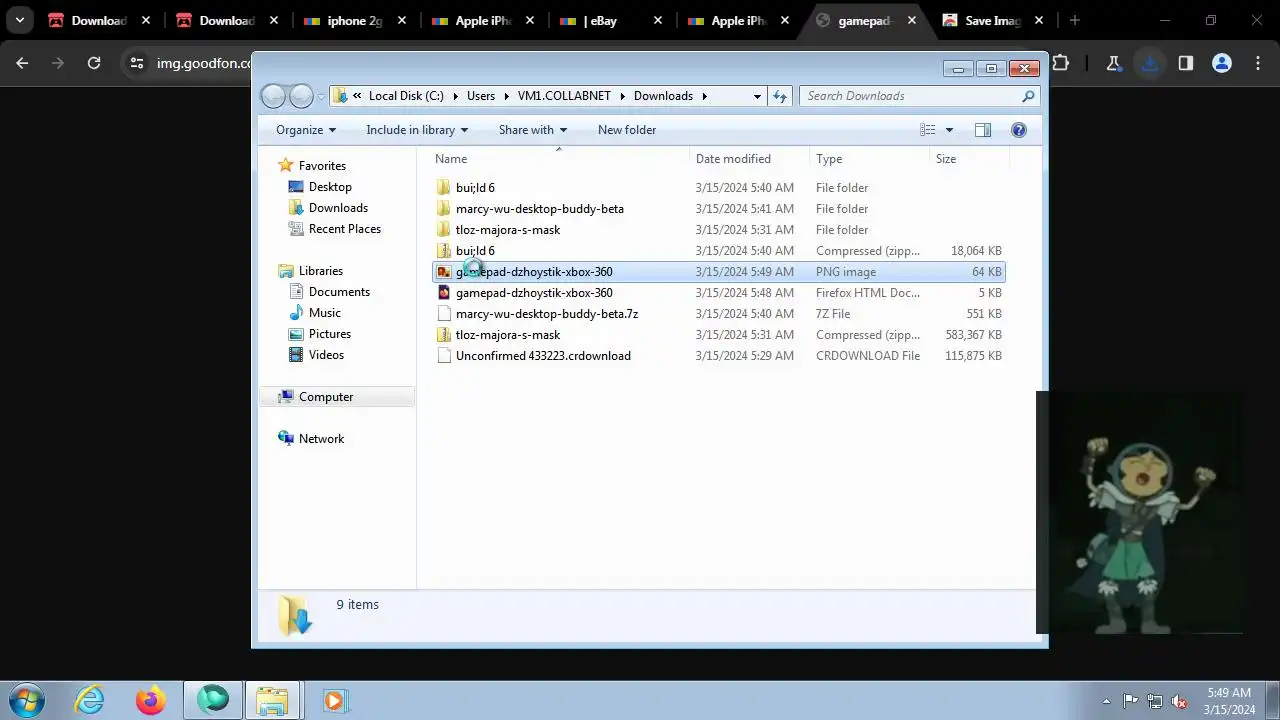Open the Organize menu
Screen dimensions: 1280x720
tap(306, 130)
